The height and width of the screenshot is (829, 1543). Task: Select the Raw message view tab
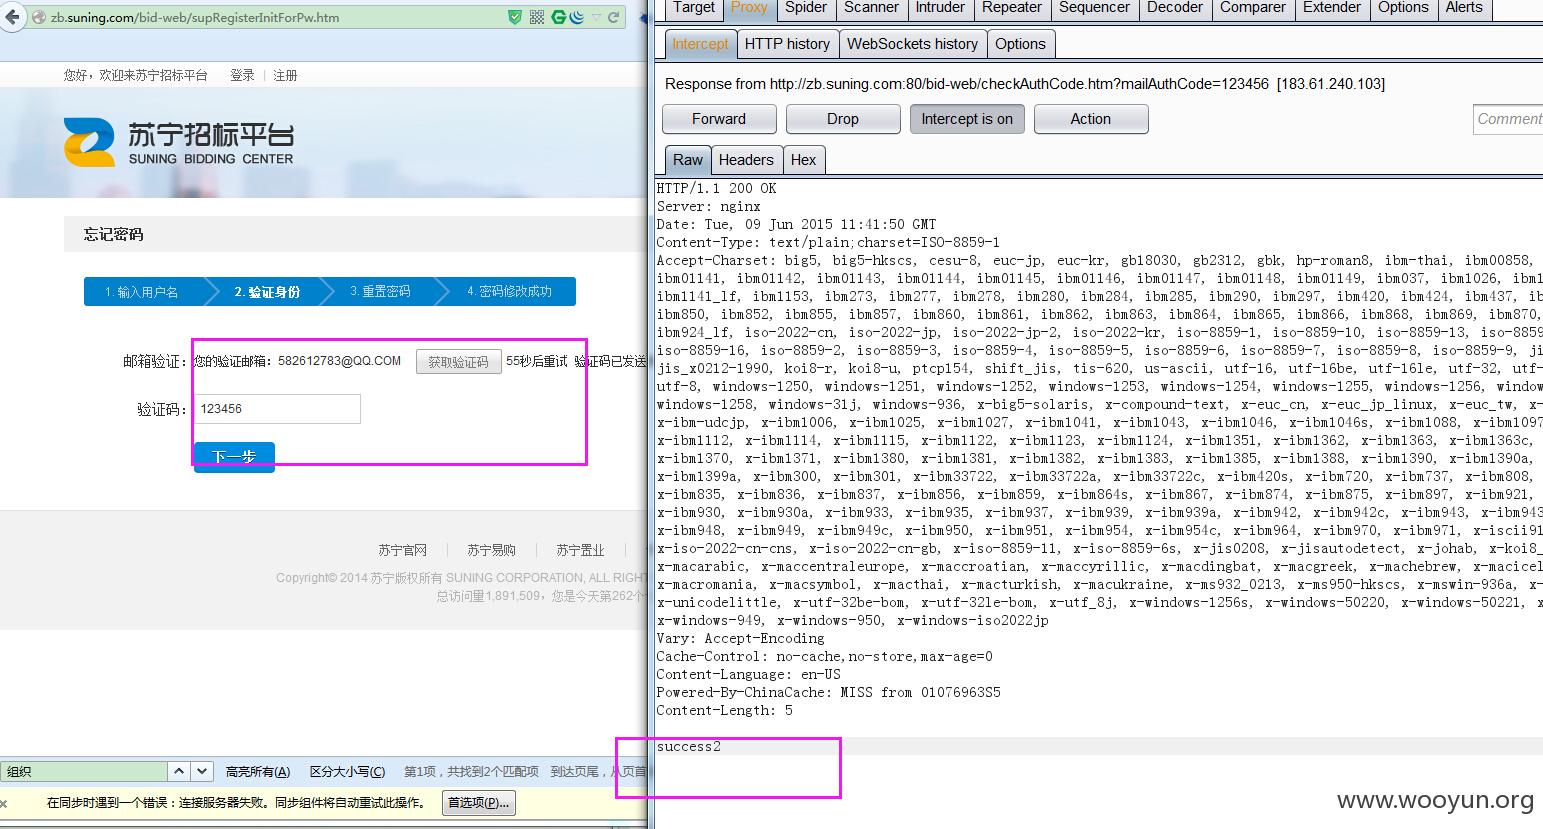click(x=688, y=160)
